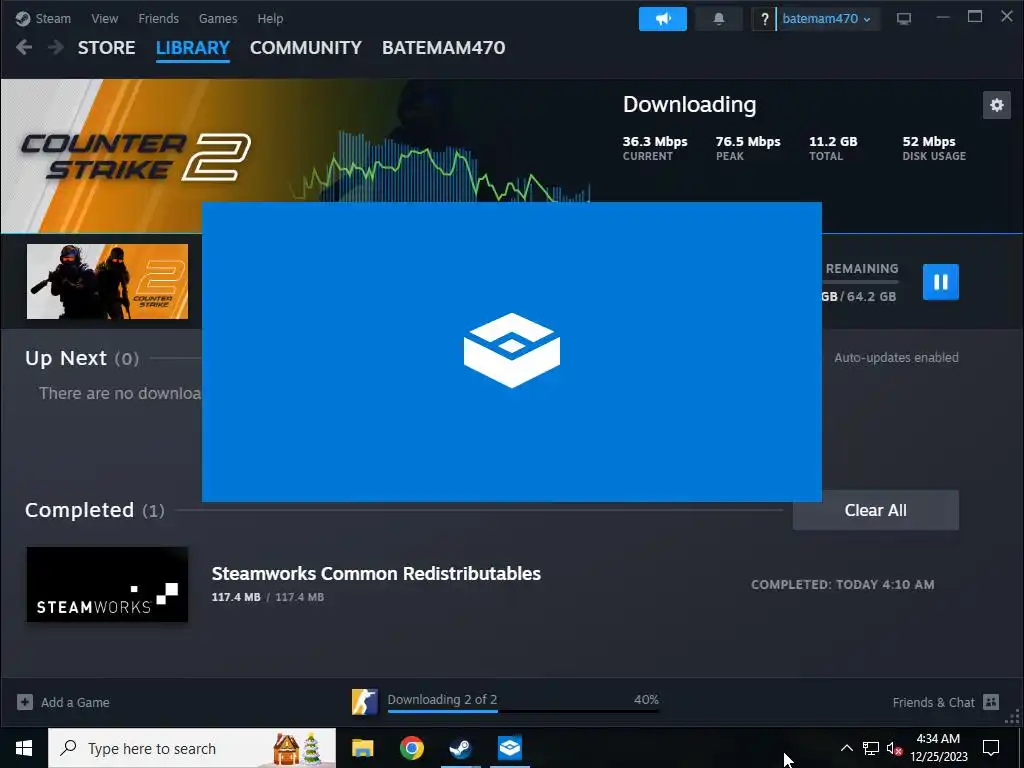Open the View menu
1024x768 pixels.
coord(104,18)
